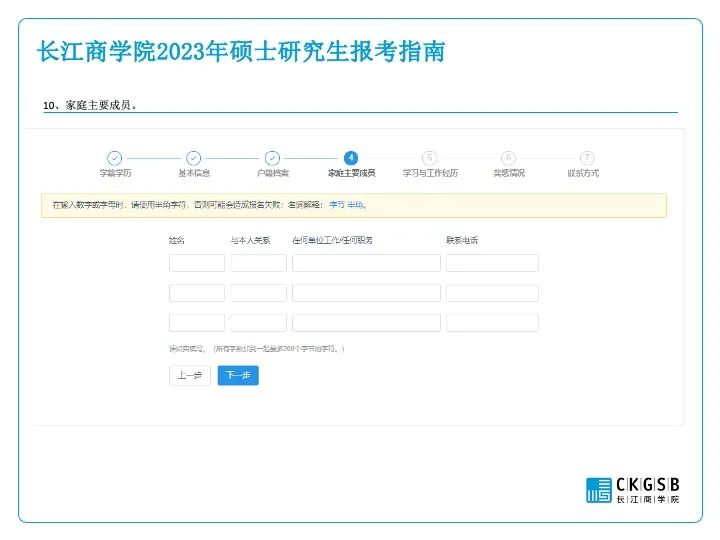Go to the 联系方式 step label
720x540 pixels.
[583, 173]
